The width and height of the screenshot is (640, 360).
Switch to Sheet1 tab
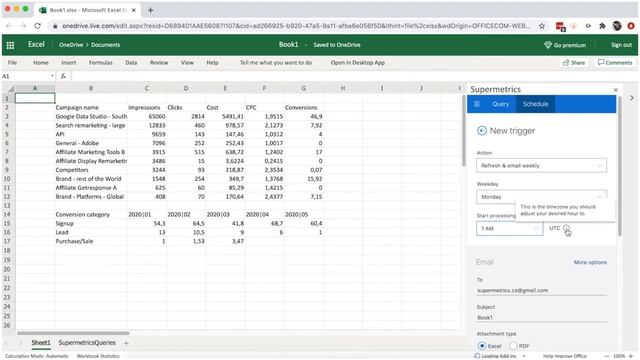pyautogui.click(x=41, y=343)
